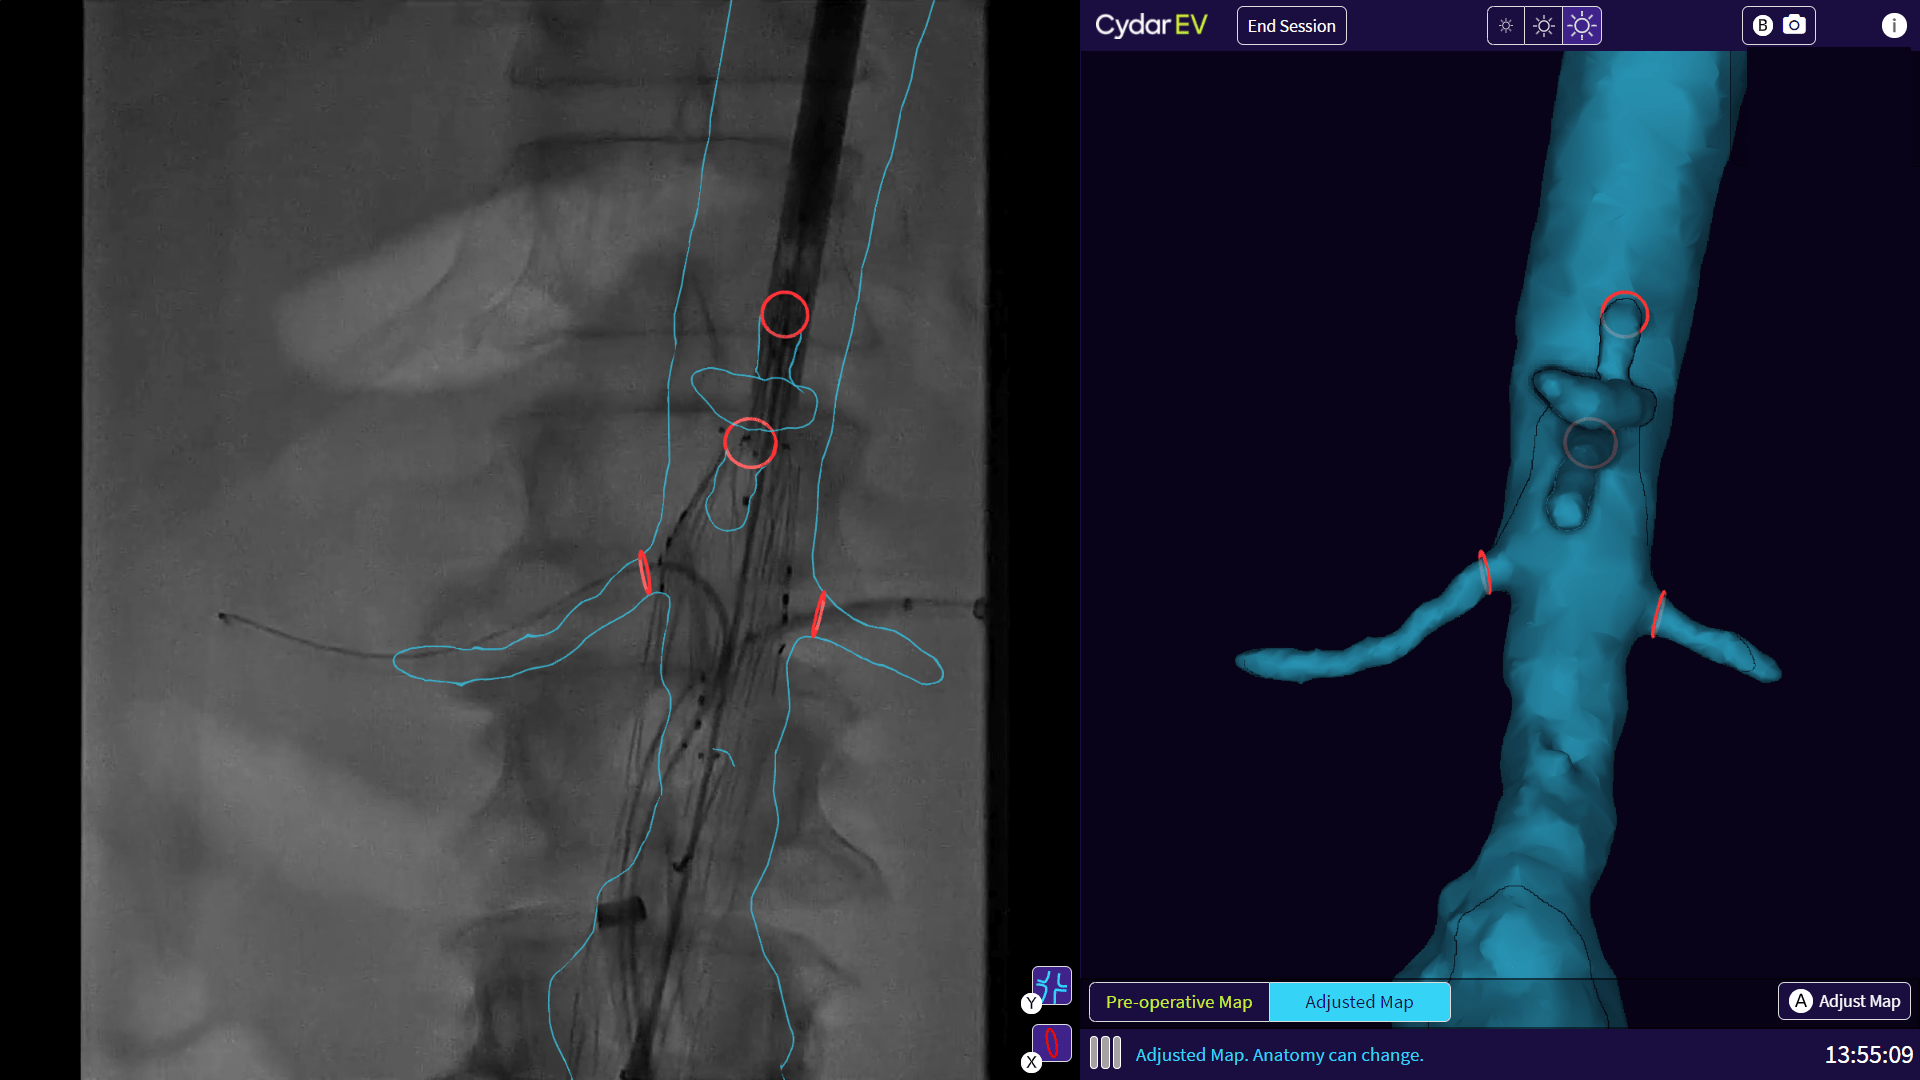Open information via the i icon
Image resolution: width=1920 pixels, height=1080 pixels.
click(x=1894, y=25)
